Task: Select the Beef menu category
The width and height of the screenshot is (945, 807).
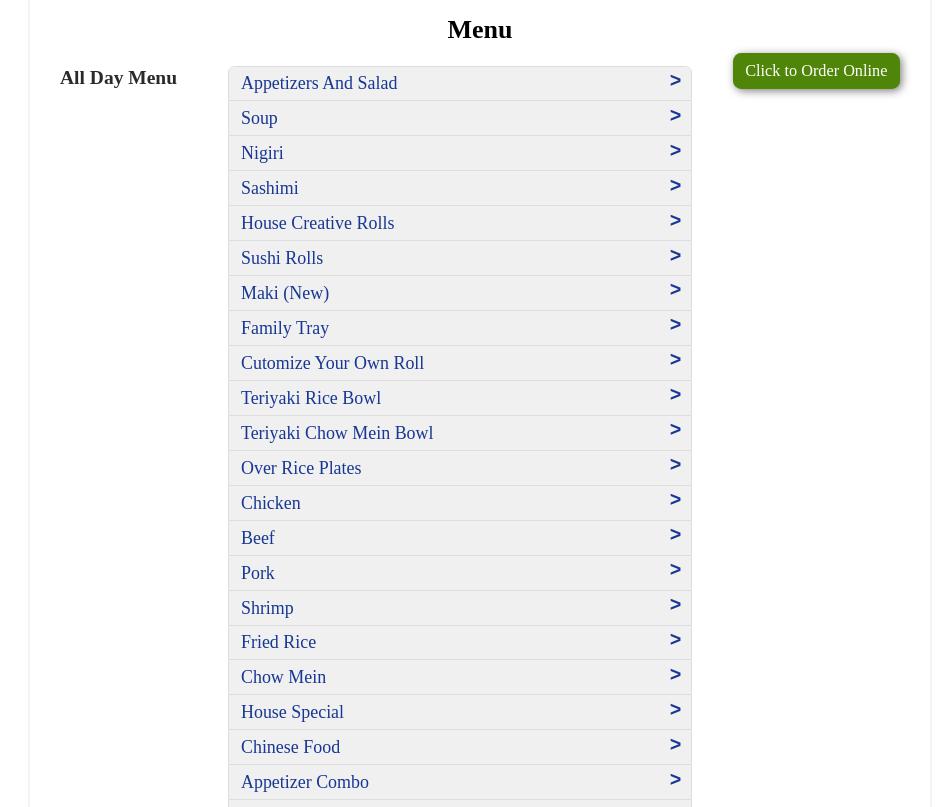Action: point(258,538)
